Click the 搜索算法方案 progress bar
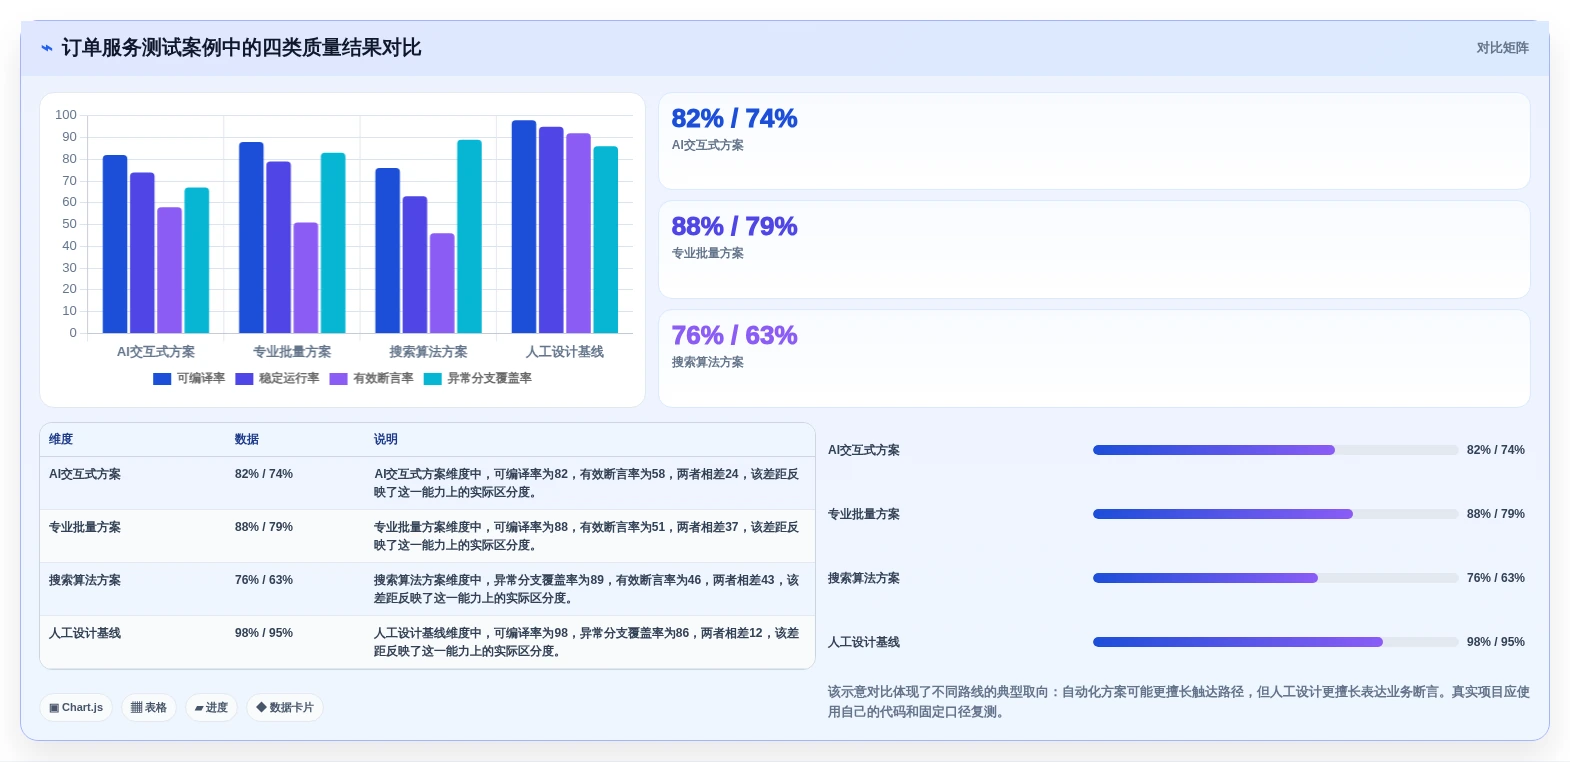The width and height of the screenshot is (1570, 762). [1275, 578]
